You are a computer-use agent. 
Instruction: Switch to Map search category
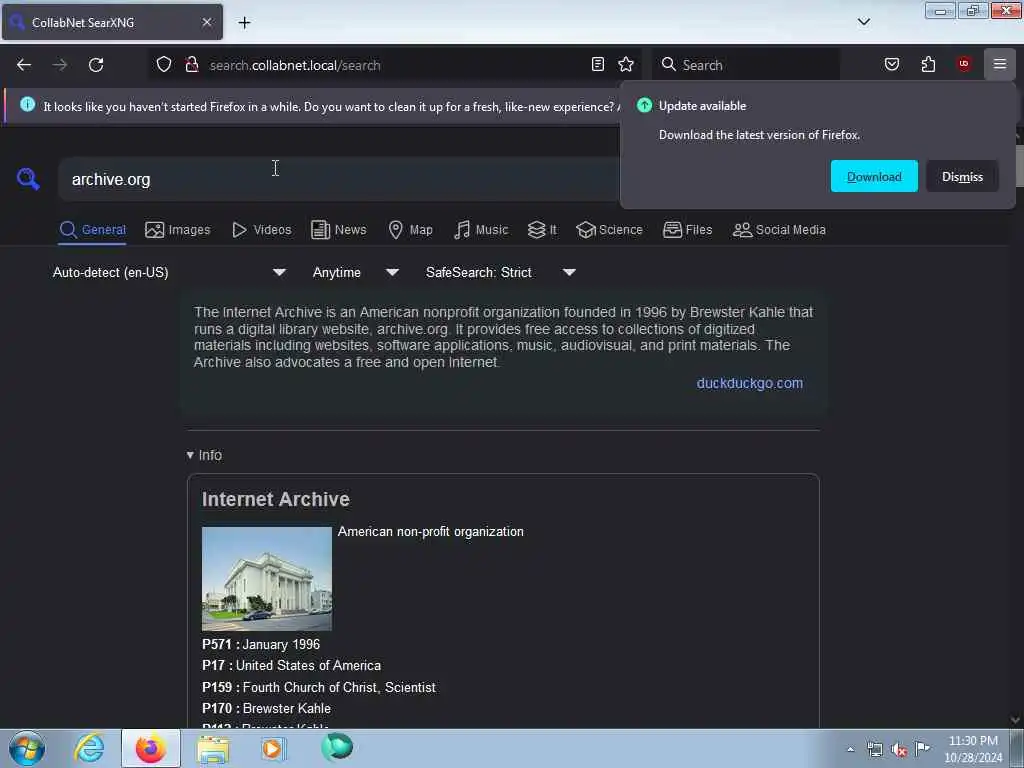(410, 230)
